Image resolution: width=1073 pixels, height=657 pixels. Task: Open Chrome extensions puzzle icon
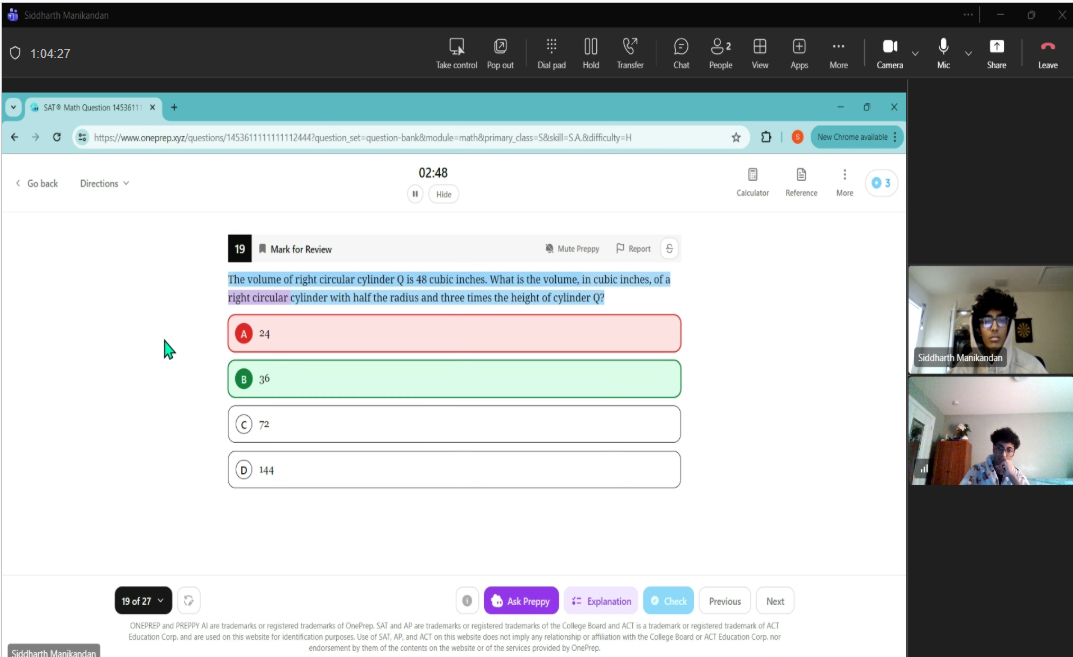(766, 137)
